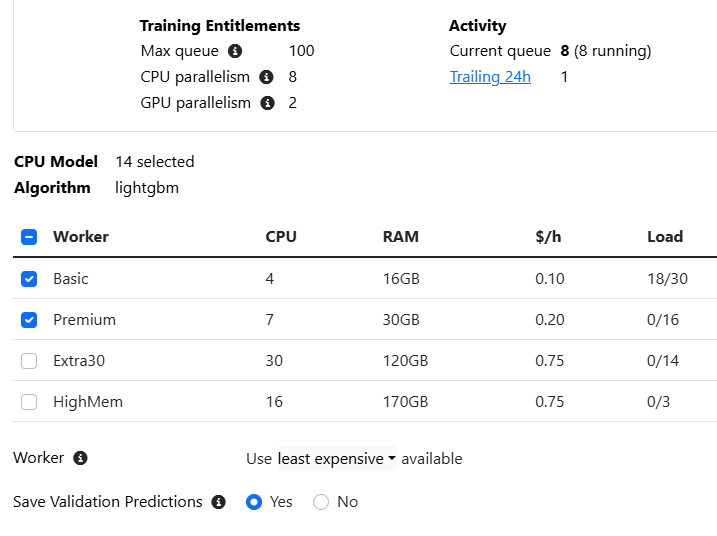This screenshot has height=536, width=717.
Task: Click the RAM column header
Action: pyautogui.click(x=401, y=237)
